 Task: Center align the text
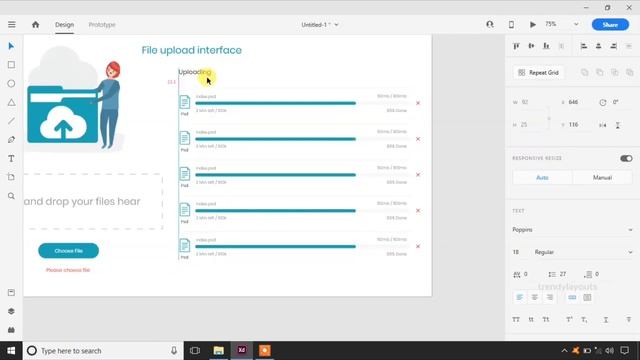(534, 297)
